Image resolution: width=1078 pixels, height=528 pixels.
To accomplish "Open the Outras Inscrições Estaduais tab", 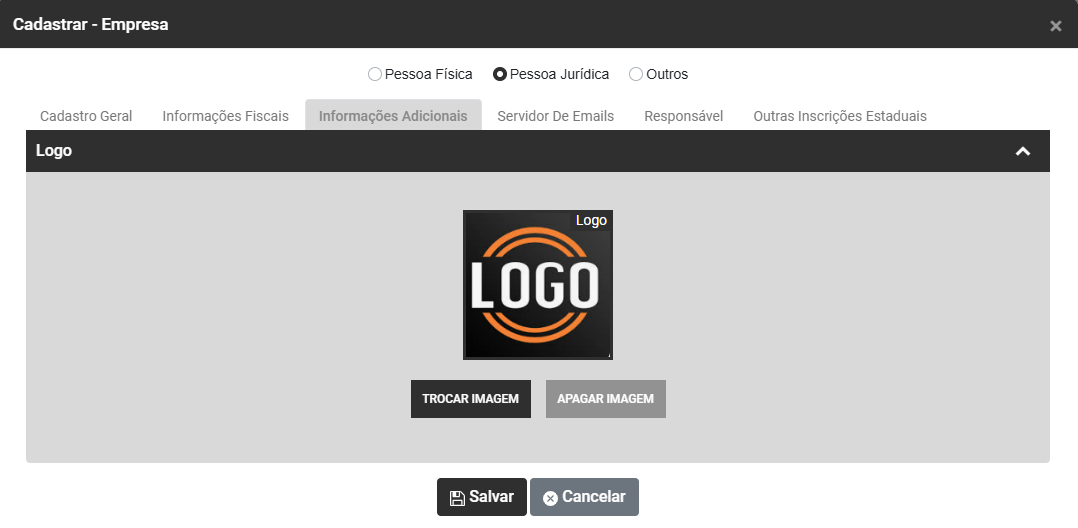I will (840, 116).
